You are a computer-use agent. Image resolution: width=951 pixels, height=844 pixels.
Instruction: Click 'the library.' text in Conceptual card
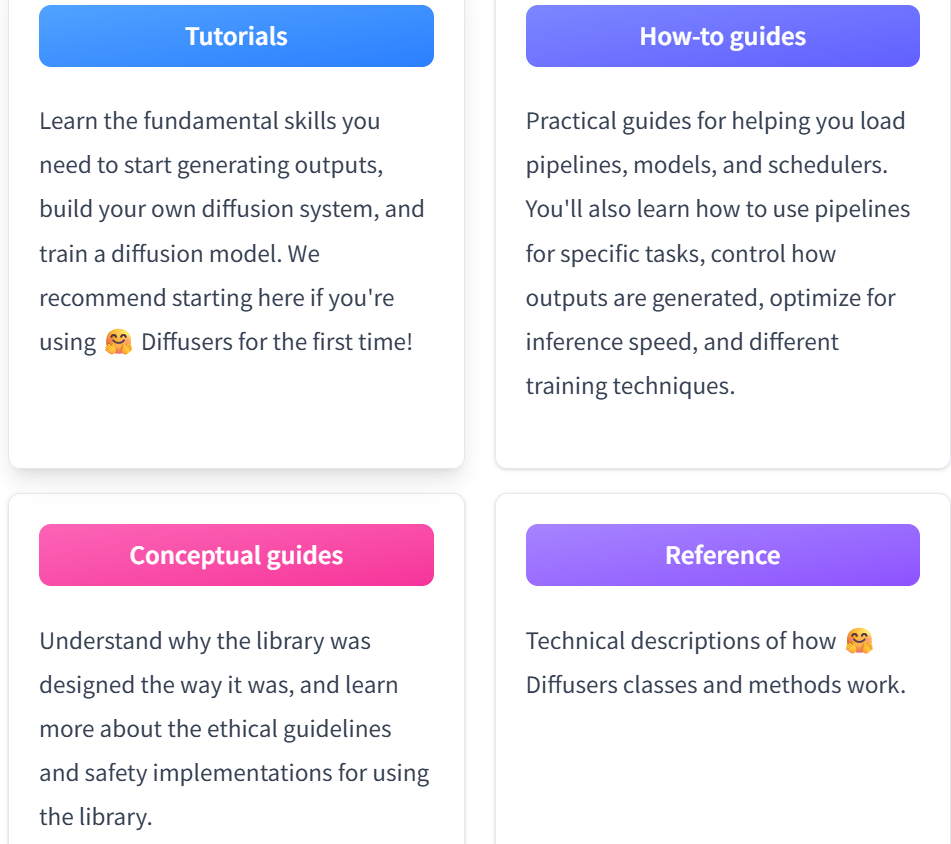click(x=96, y=817)
